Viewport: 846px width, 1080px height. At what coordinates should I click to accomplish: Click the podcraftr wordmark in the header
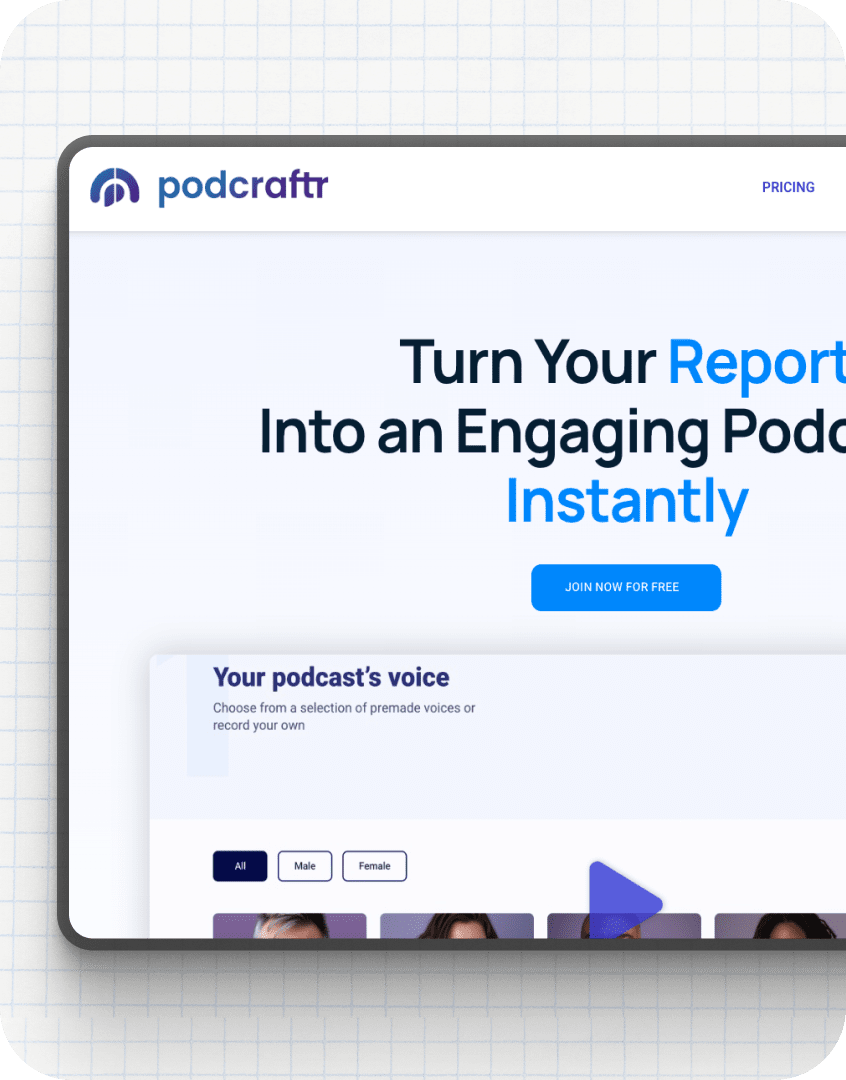coord(242,188)
